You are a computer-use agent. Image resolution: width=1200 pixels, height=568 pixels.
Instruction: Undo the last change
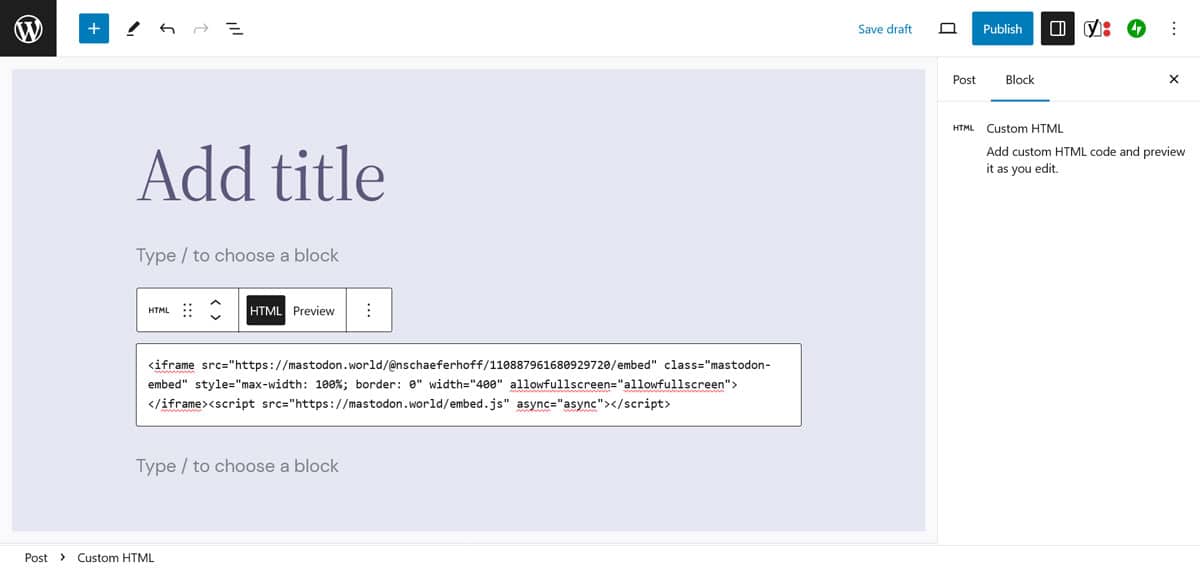coord(167,29)
